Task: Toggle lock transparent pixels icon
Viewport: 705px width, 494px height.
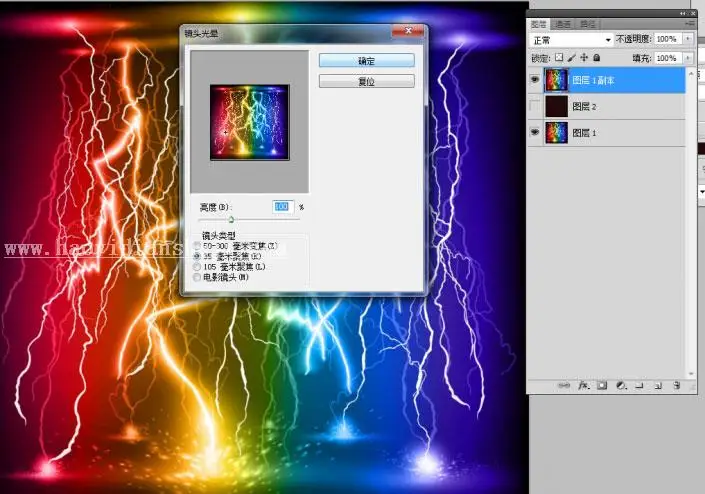Action: (x=559, y=58)
